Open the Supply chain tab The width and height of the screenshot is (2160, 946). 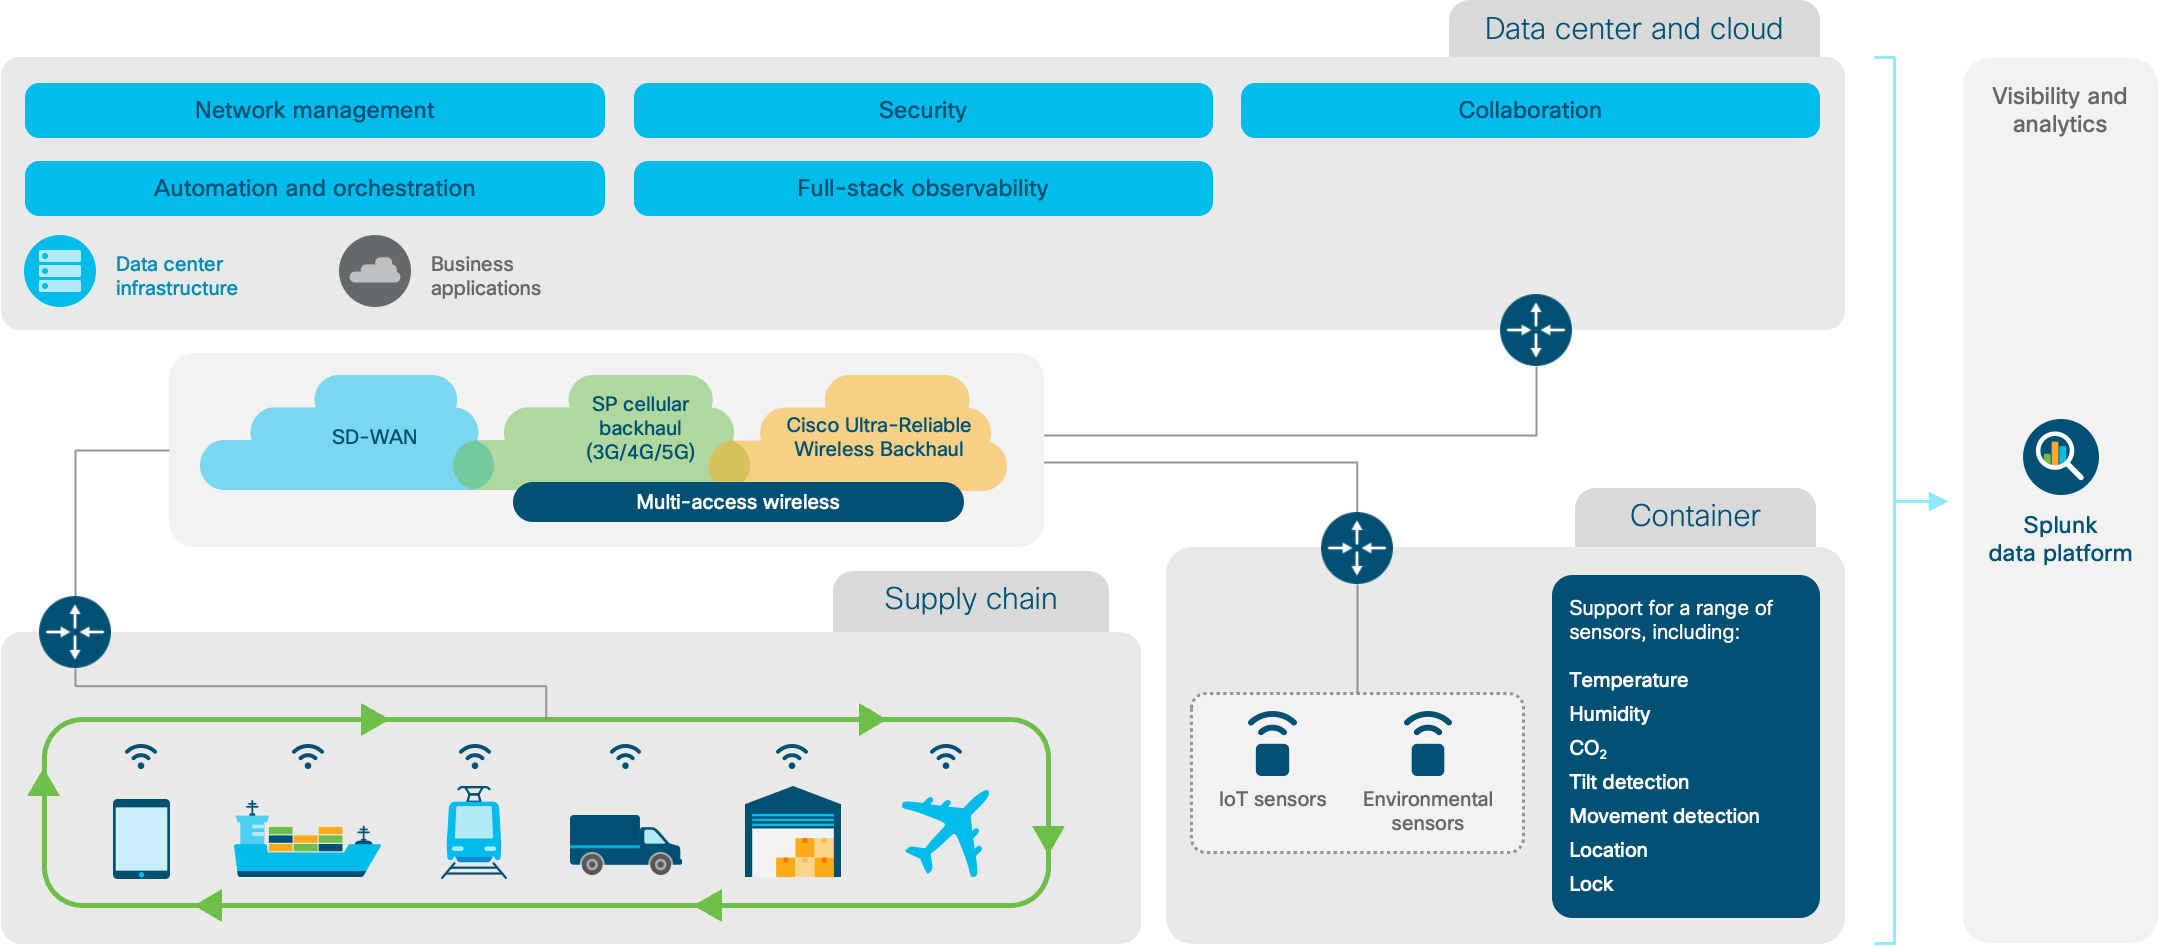point(971,600)
